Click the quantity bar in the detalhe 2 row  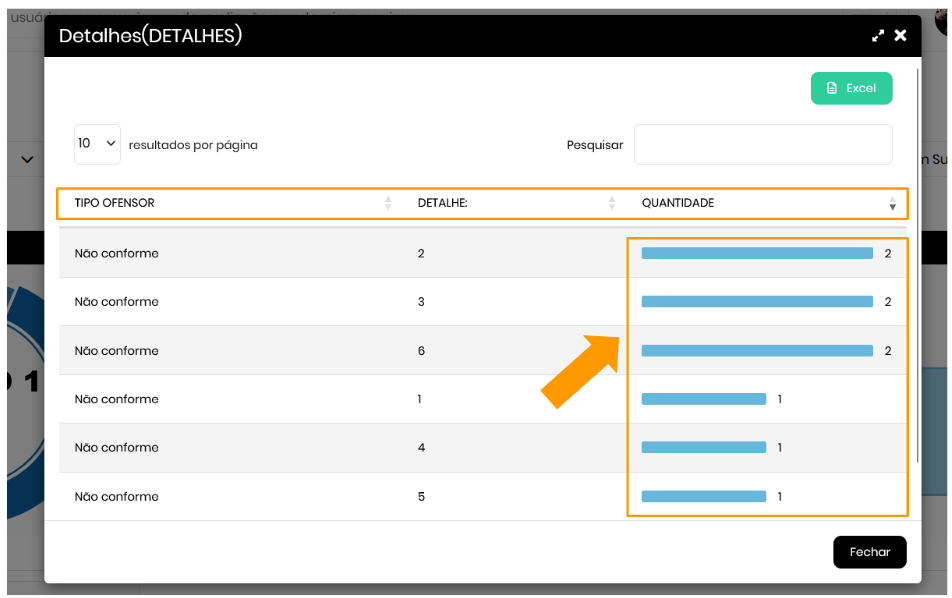click(756, 253)
